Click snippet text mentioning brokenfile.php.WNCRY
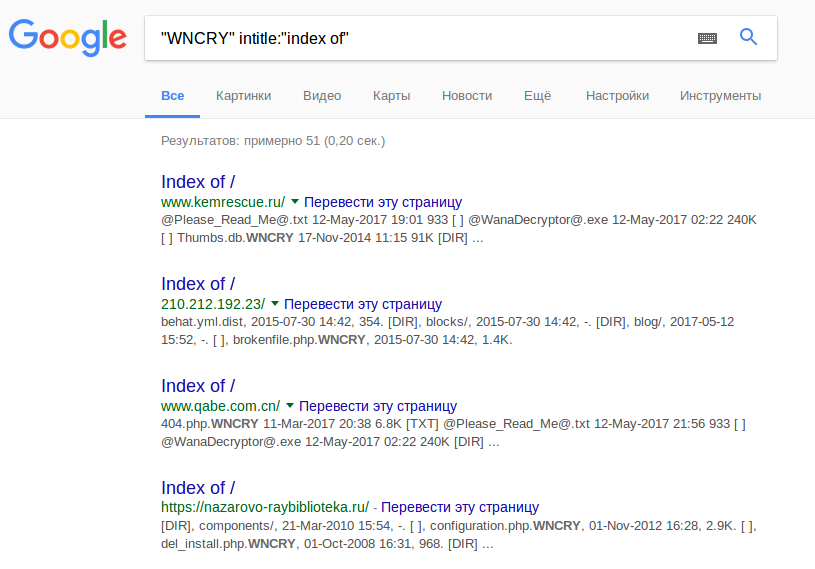This screenshot has height=569, width=815. click(x=448, y=330)
